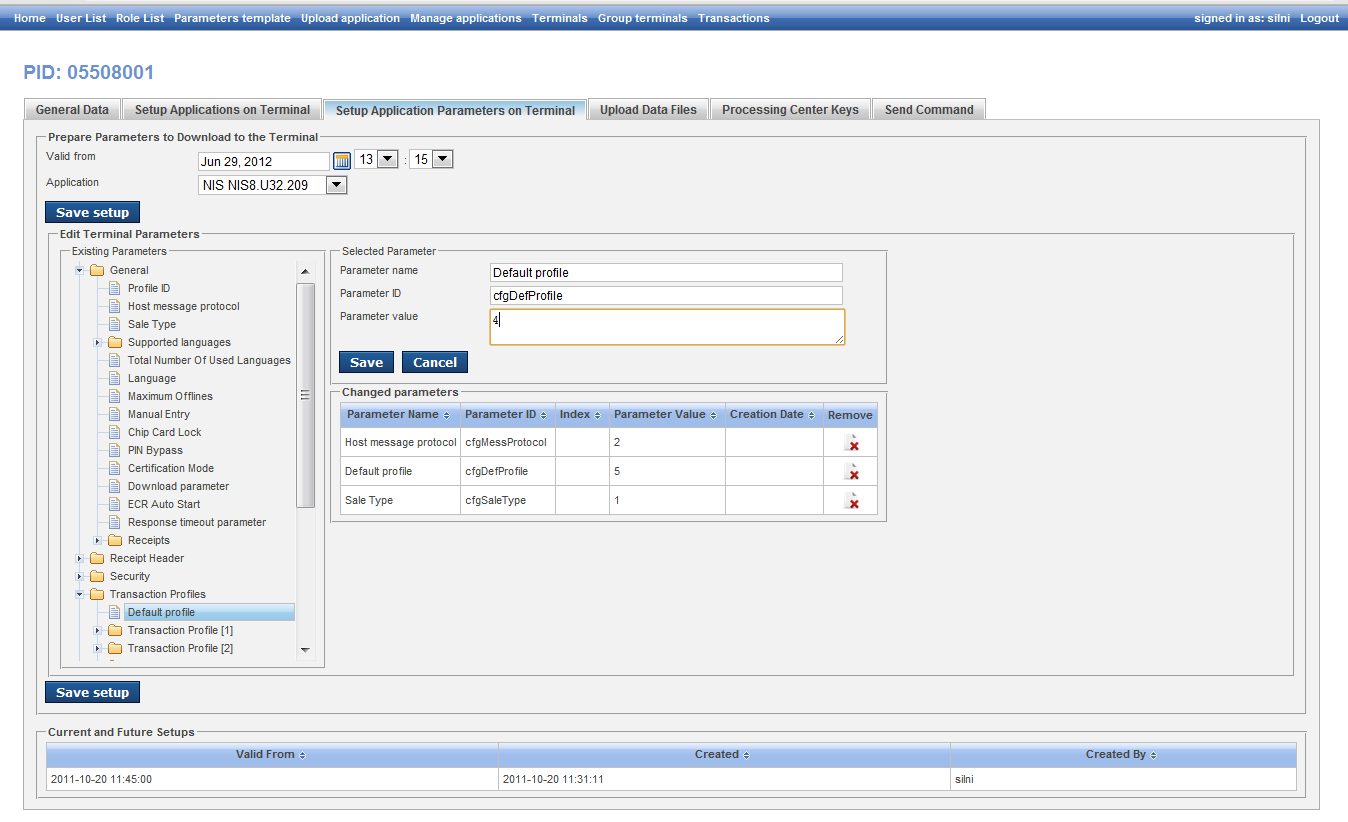Open Manage applications in top menu
Image resolution: width=1348 pixels, height=822 pixels.
(465, 18)
